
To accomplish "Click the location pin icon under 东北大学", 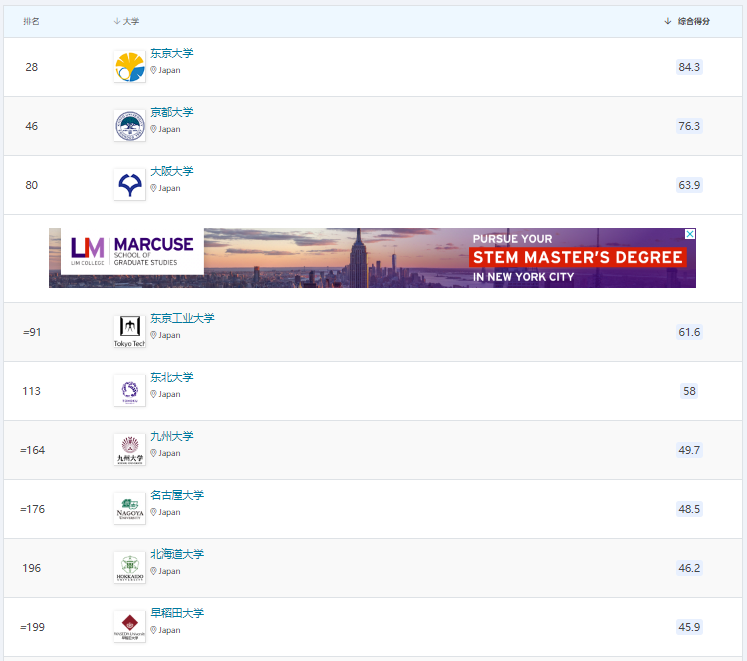I will click(x=153, y=394).
